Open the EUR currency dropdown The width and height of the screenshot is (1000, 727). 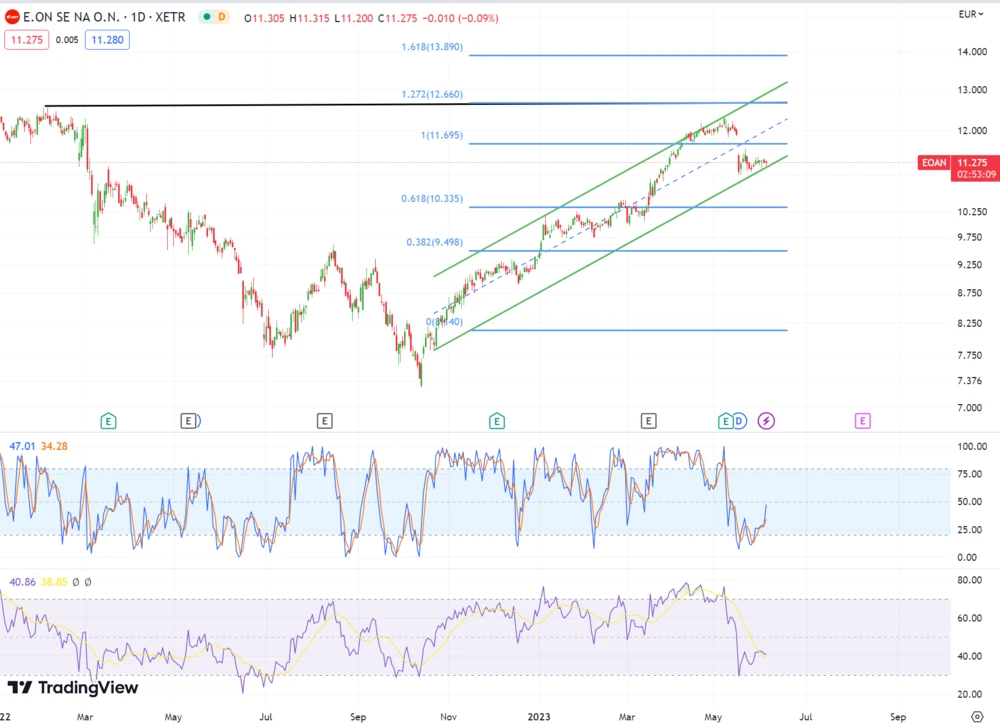(971, 14)
